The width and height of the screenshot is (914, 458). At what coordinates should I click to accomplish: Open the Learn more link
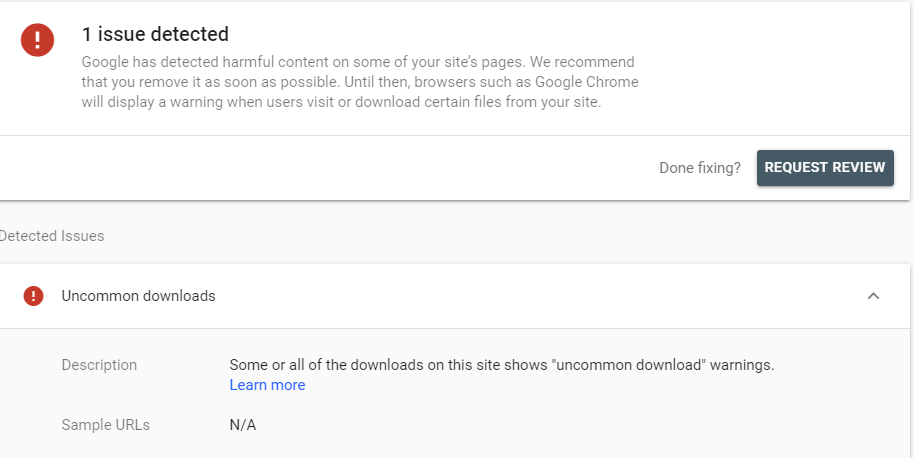tap(267, 385)
